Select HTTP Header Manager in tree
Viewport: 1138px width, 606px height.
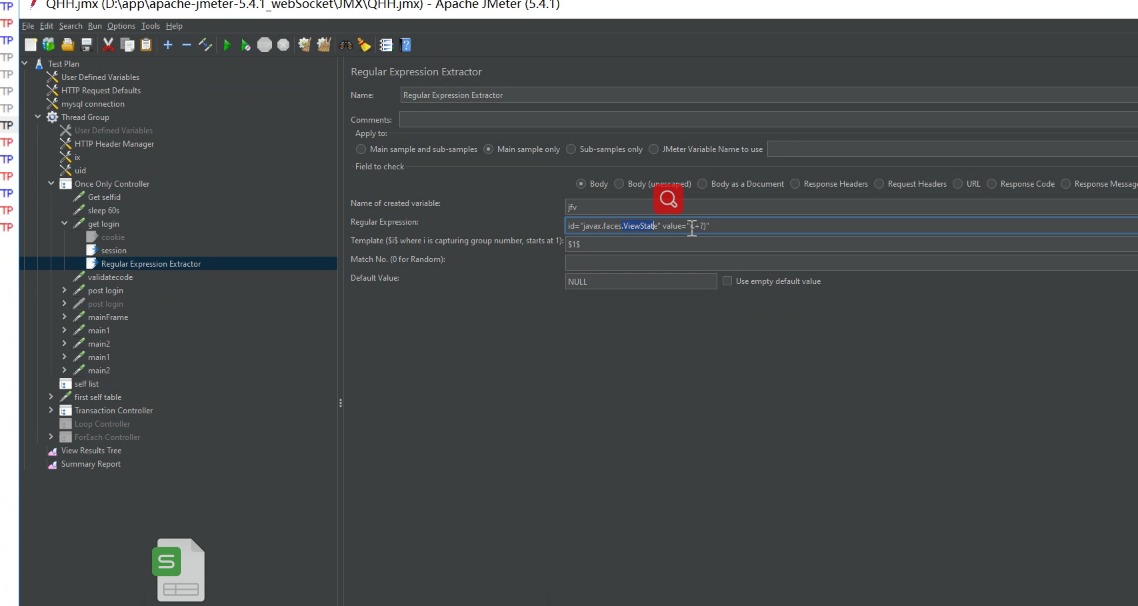pyautogui.click(x=114, y=144)
